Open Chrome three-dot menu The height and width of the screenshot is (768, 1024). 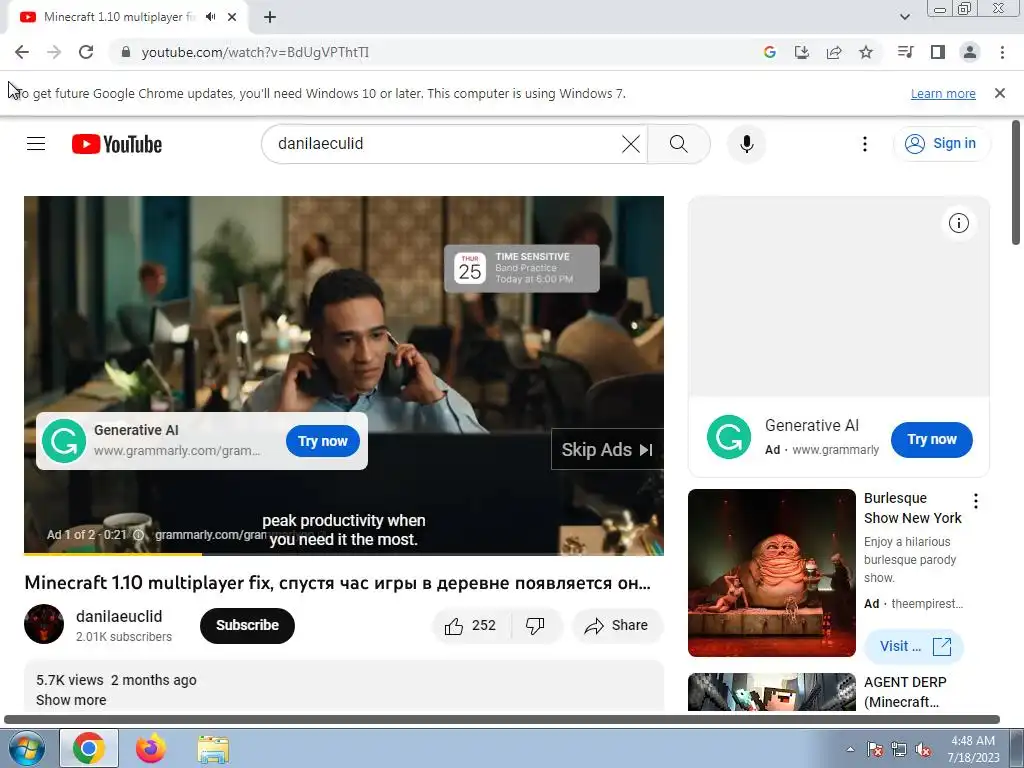tap(1002, 52)
